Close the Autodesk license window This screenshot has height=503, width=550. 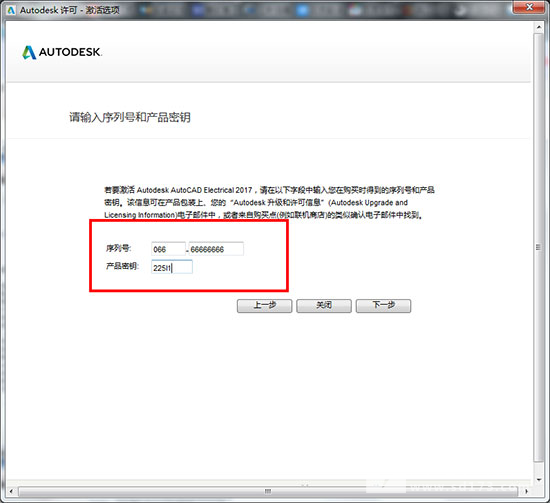[530, 7]
